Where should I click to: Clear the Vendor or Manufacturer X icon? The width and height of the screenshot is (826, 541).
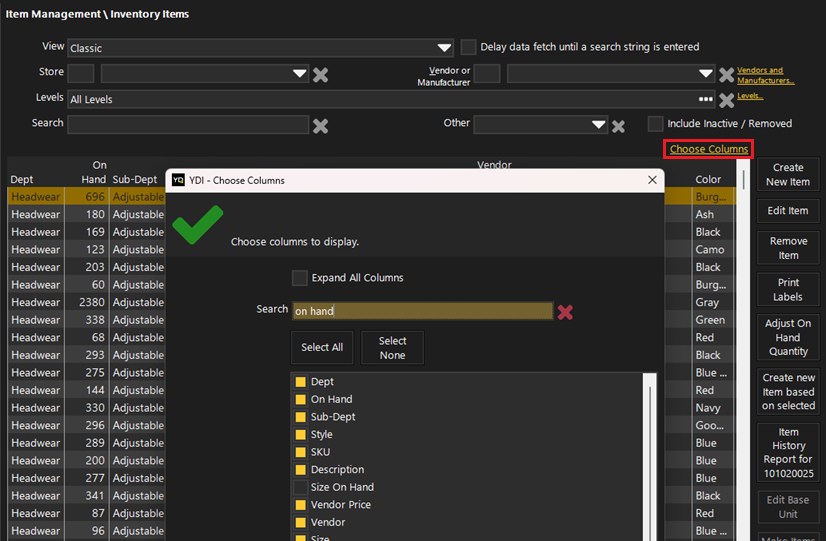pyautogui.click(x=727, y=75)
